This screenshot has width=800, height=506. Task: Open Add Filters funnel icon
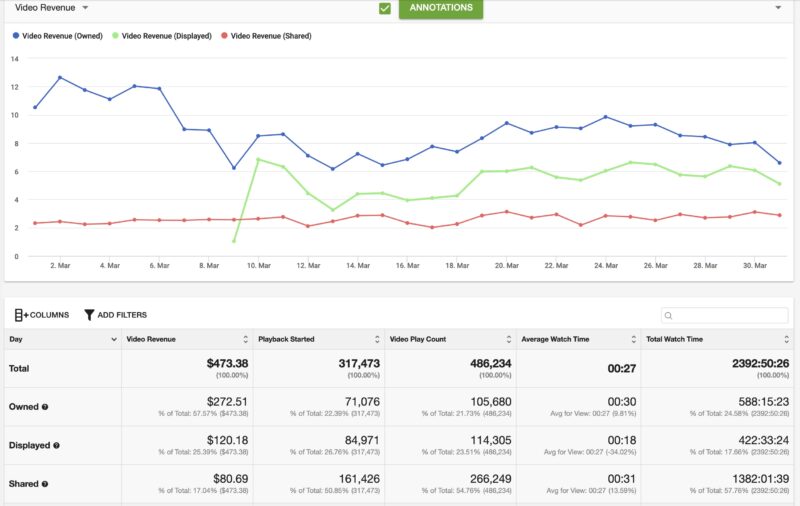point(89,315)
